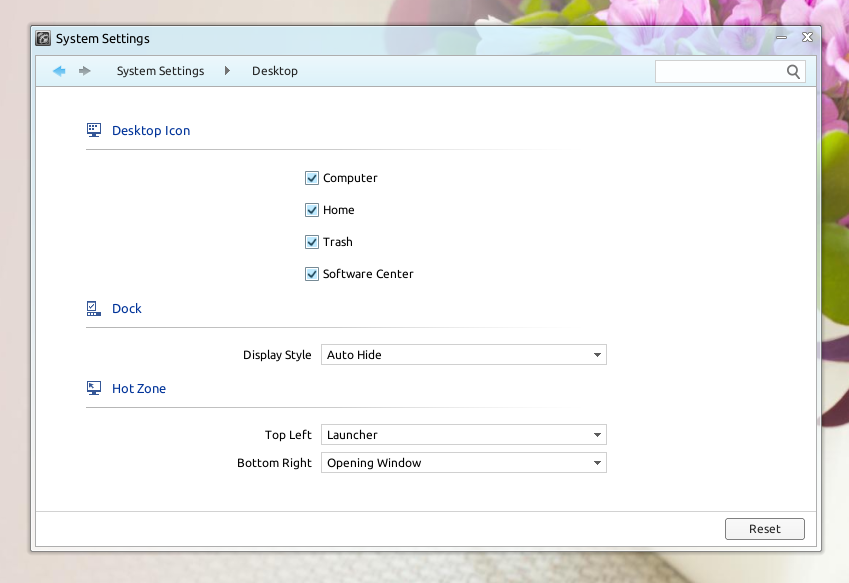The image size is (849, 583).
Task: Click the forward navigation arrow
Action: click(85, 71)
